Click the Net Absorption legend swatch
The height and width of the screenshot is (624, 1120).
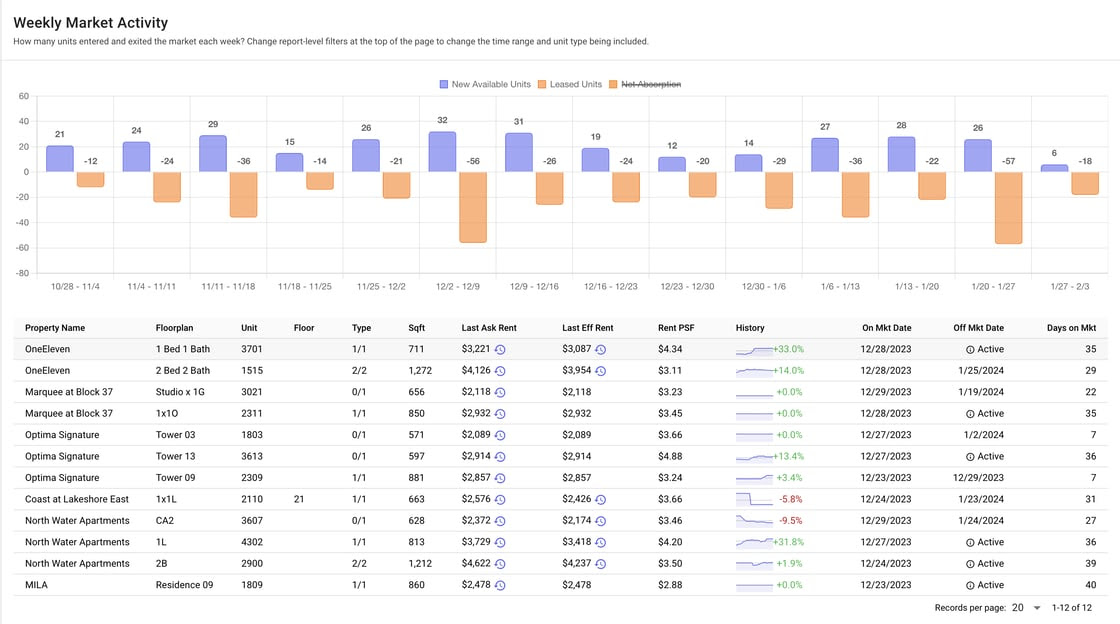click(613, 84)
